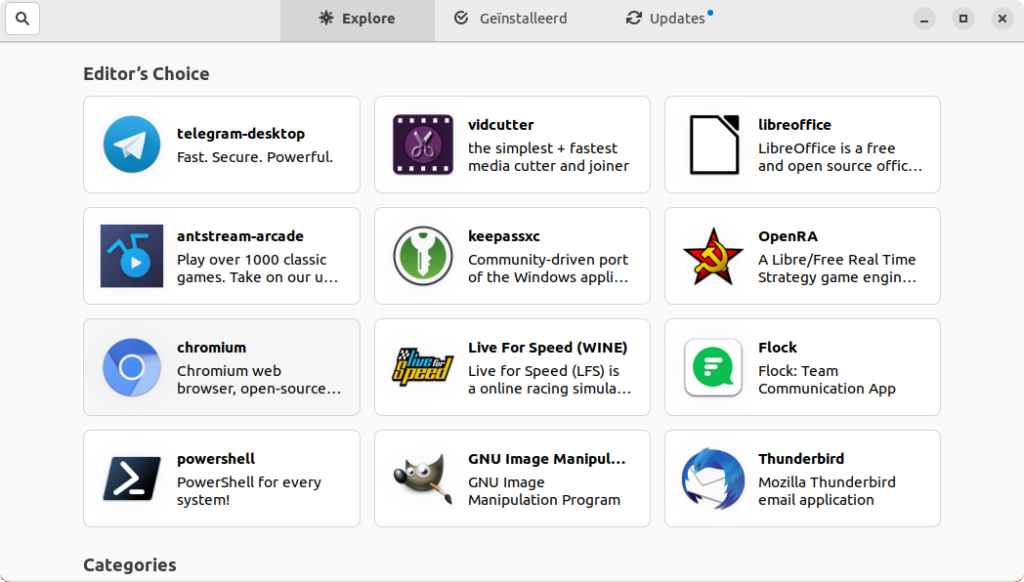
Task: Click the Chromium blue circle icon
Action: [x=132, y=367]
